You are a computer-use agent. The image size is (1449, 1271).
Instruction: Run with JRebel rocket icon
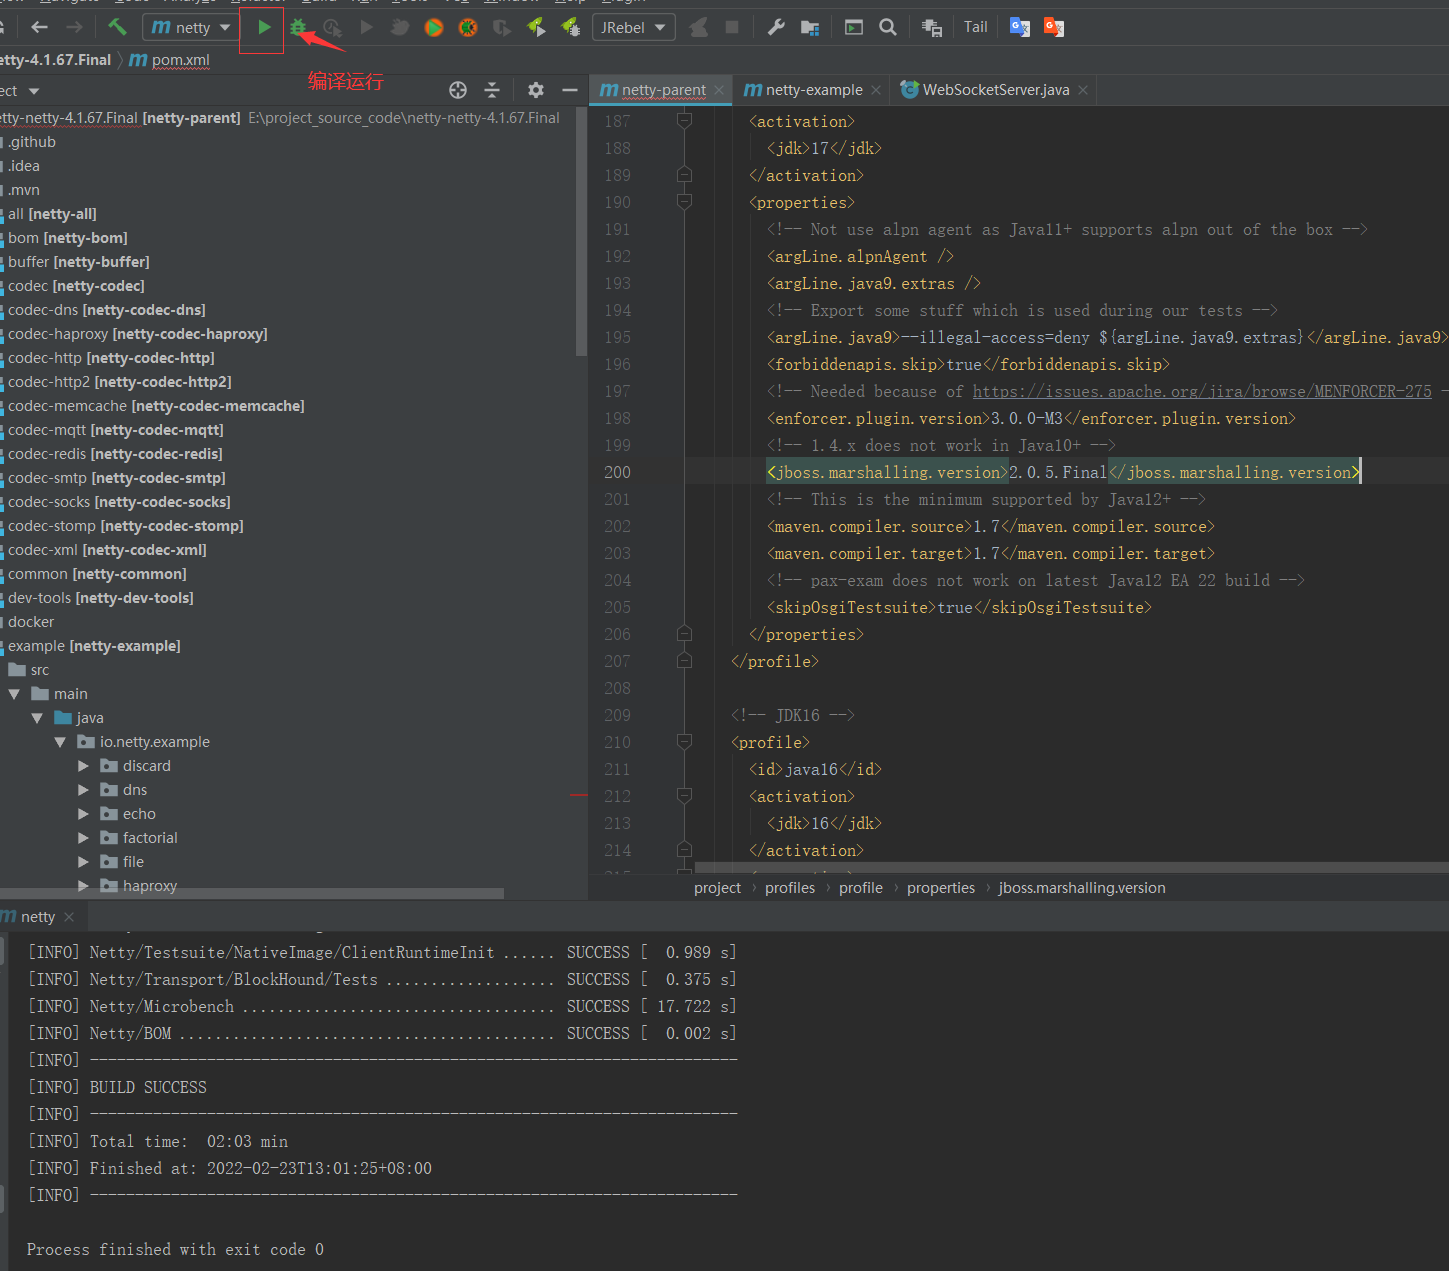(x=536, y=27)
